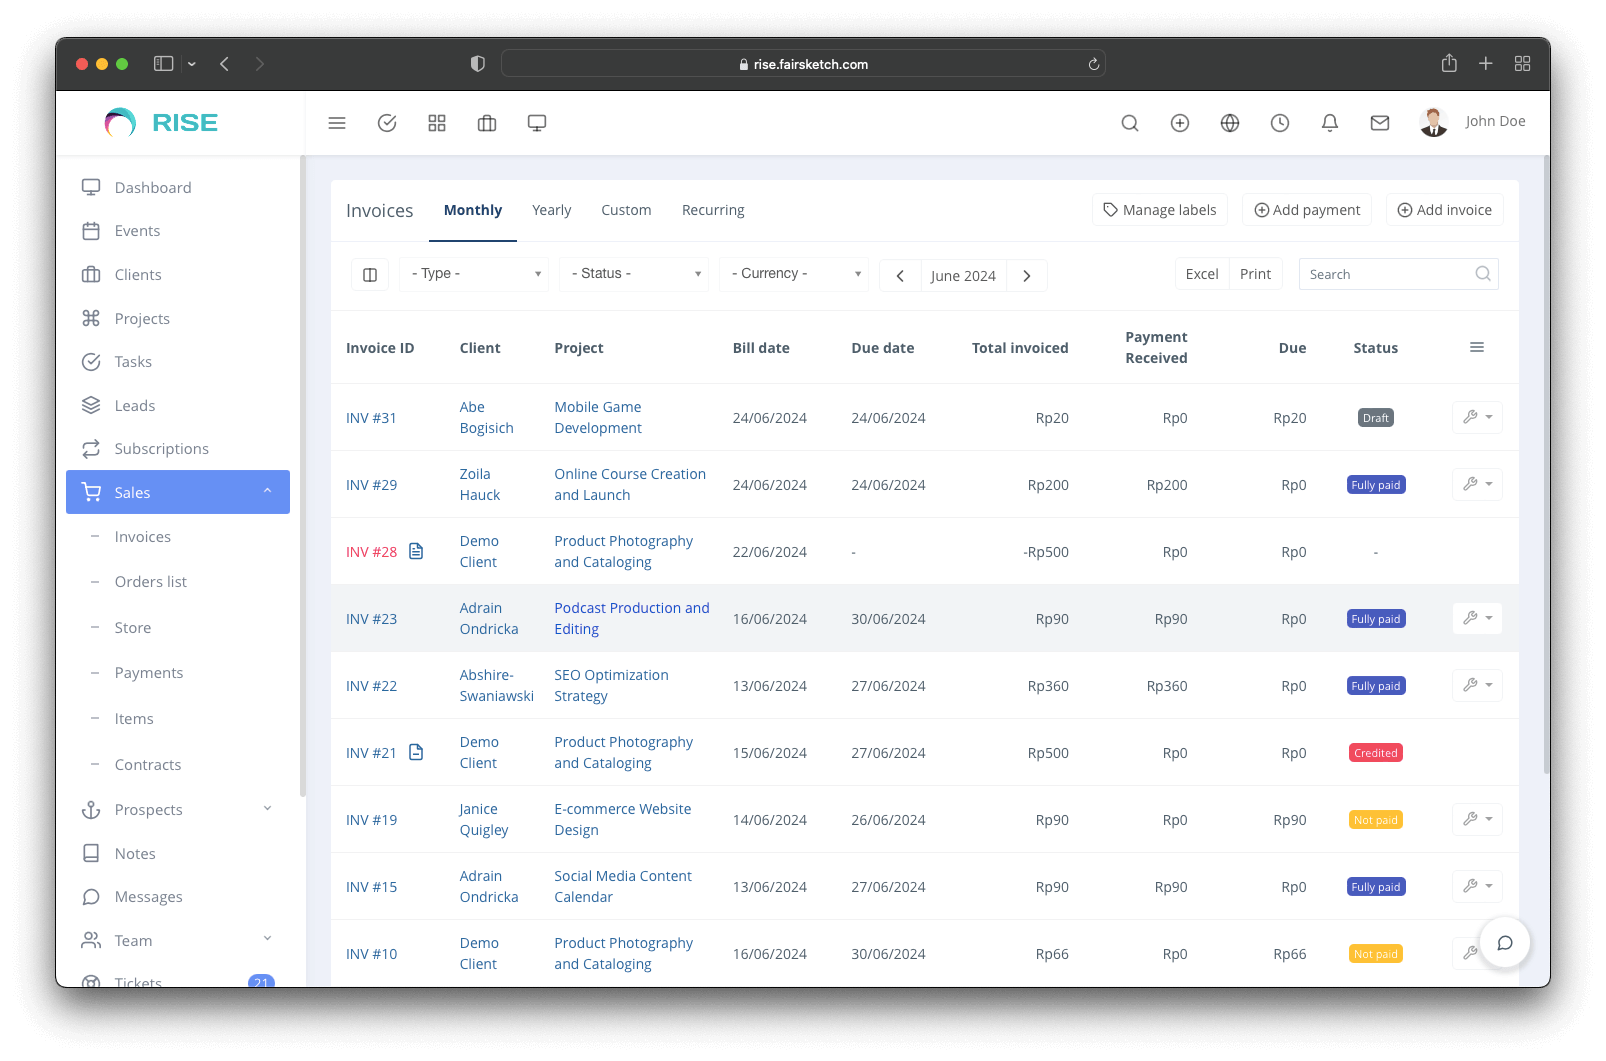Click the credit note icon beside INV #28

416,551
